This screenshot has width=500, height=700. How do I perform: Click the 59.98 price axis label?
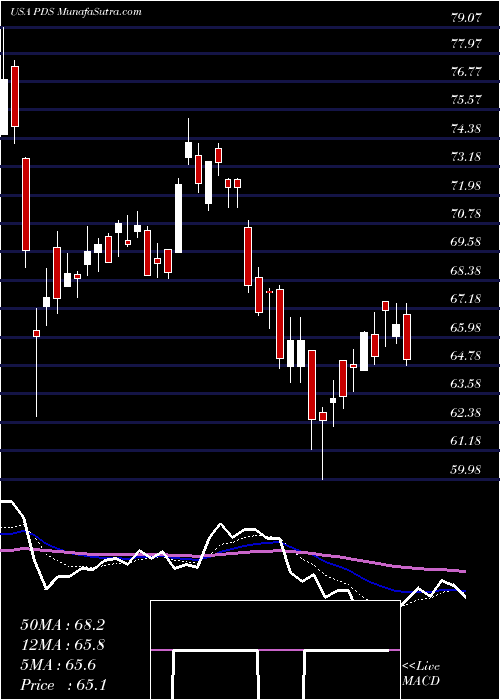pos(465,470)
